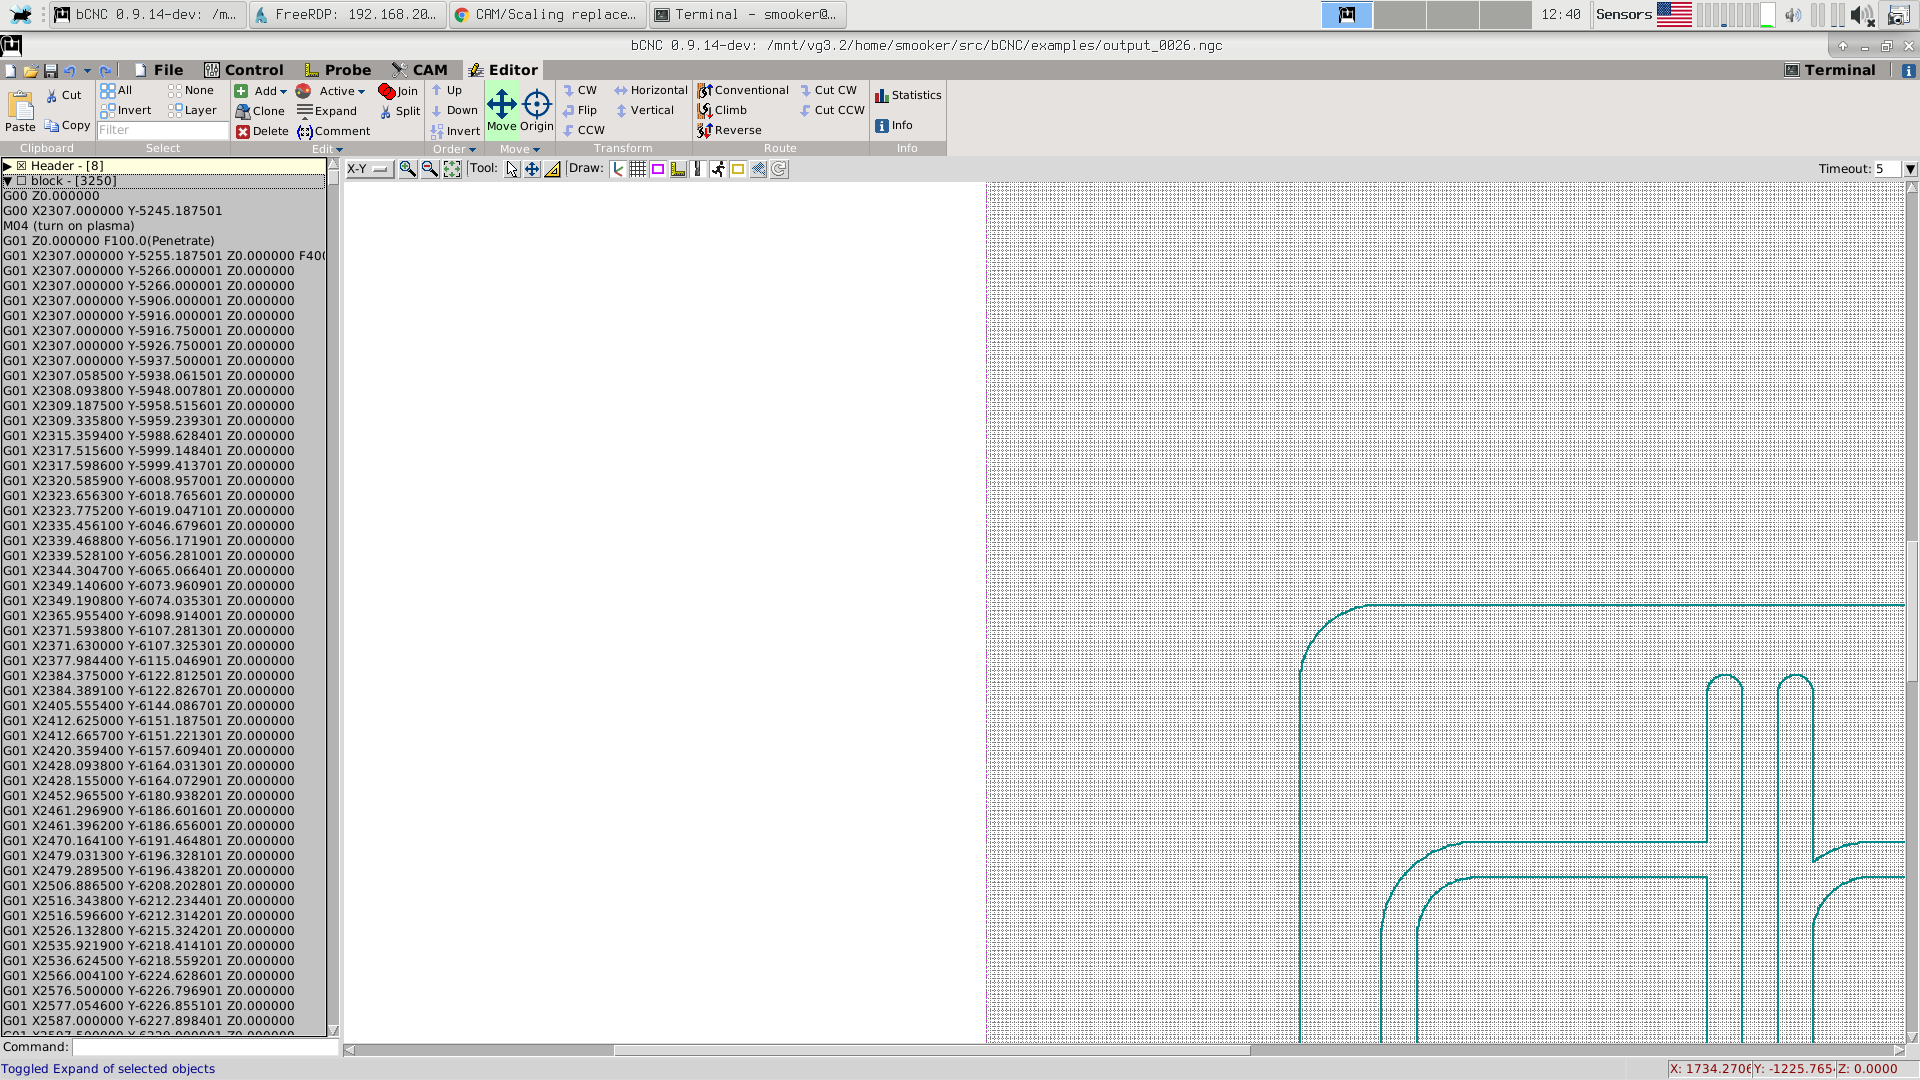Collapse the block [3250] tree expander
The width and height of the screenshot is (1920, 1080).
(x=7, y=181)
